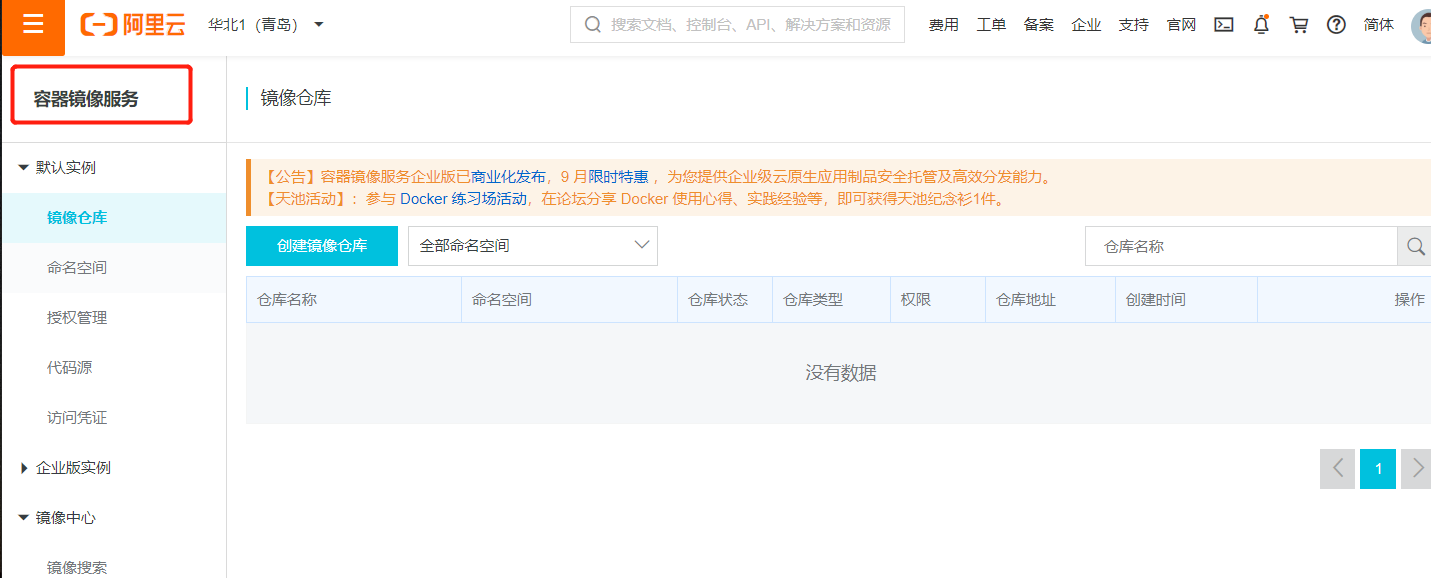Open 官网 in the top navigation
Screen dimensions: 1431x578
point(1181,25)
